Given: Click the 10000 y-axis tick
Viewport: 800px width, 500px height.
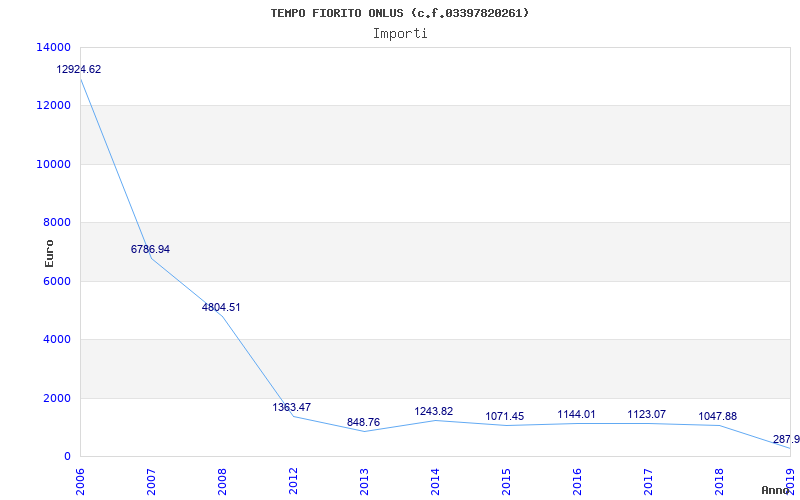Looking at the screenshot, I should point(54,164).
